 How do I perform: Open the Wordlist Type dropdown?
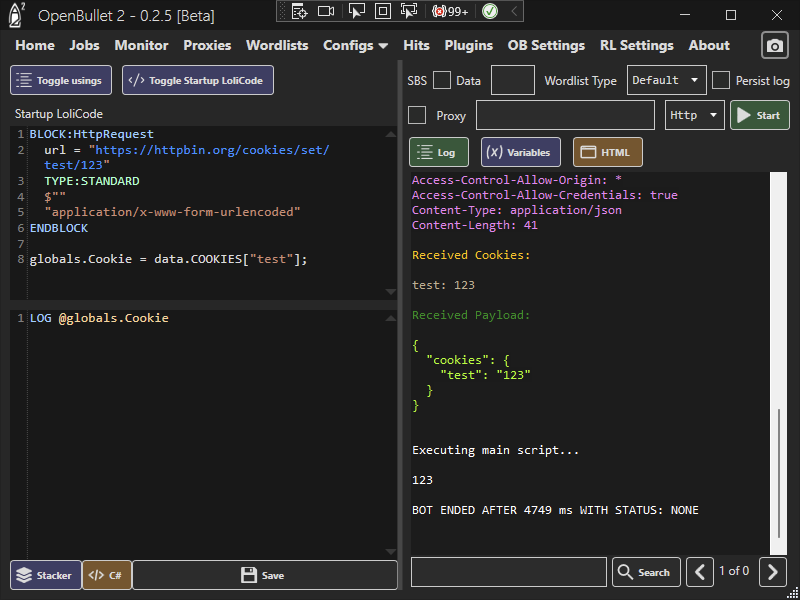point(666,80)
